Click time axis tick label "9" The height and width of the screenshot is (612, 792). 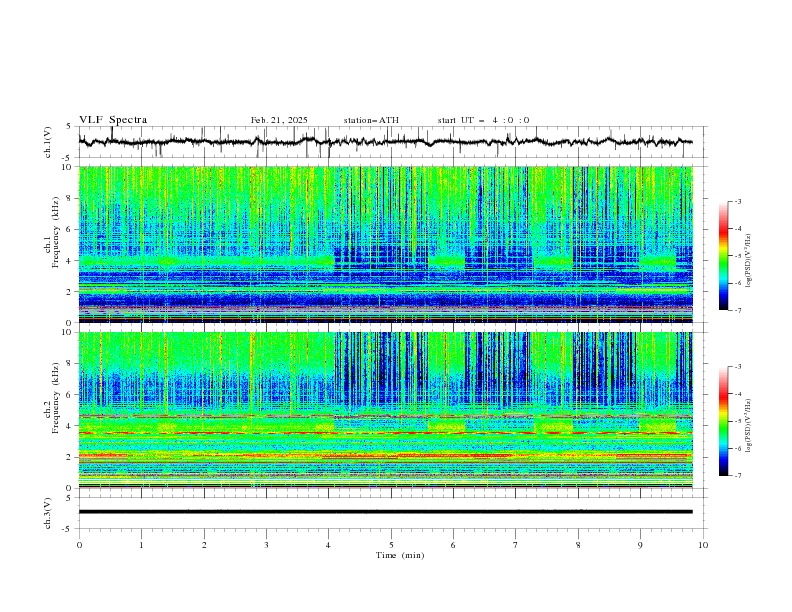640,545
